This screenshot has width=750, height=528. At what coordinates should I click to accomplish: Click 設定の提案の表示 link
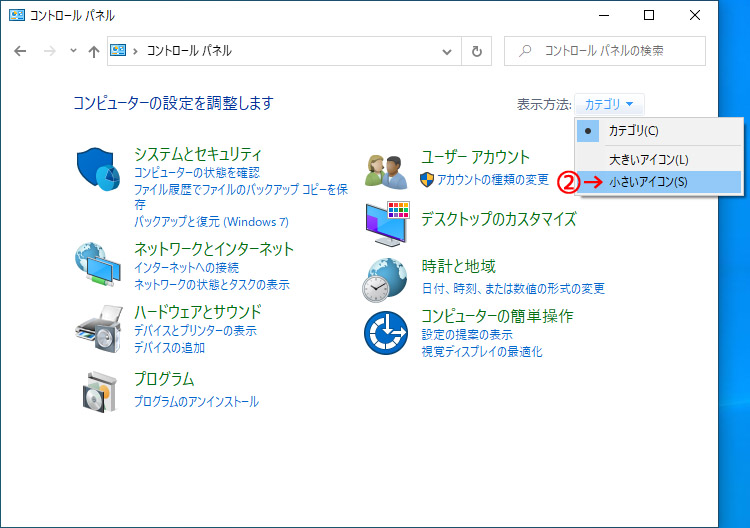(467, 334)
